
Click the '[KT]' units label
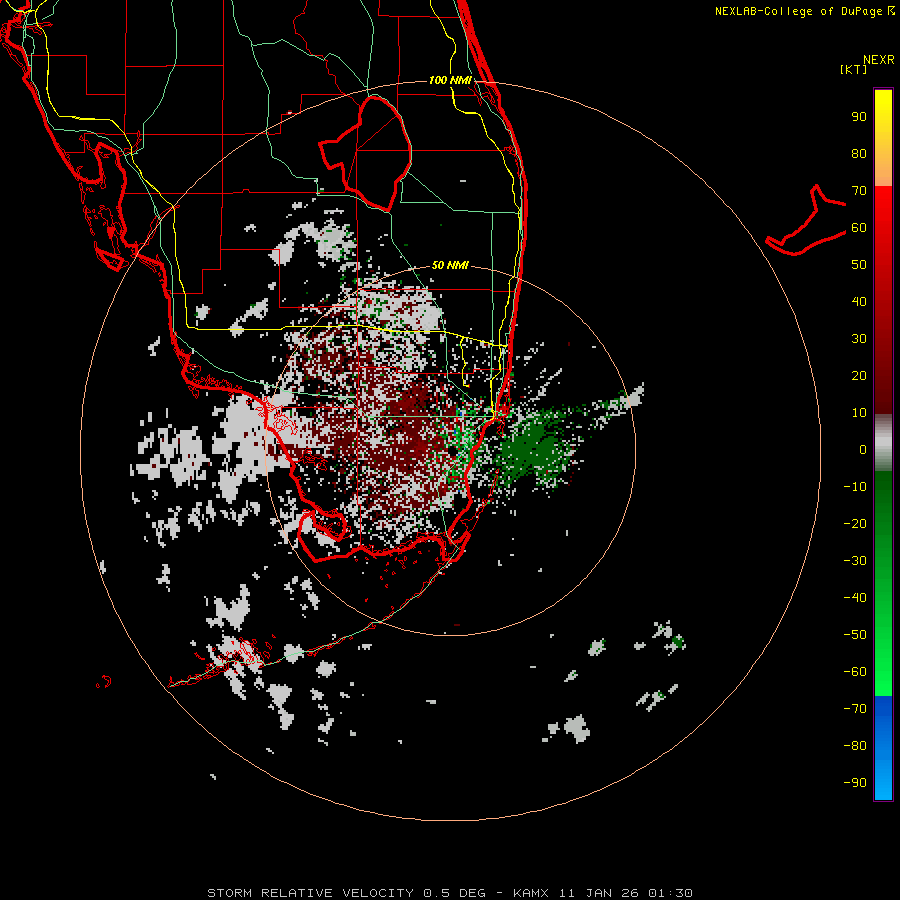pos(853,69)
